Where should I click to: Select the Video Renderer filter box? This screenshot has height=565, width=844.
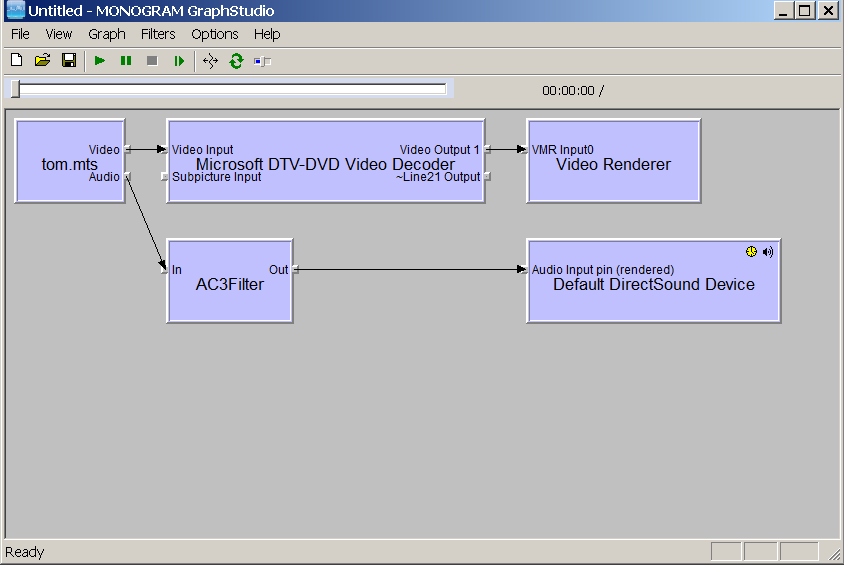[614, 161]
